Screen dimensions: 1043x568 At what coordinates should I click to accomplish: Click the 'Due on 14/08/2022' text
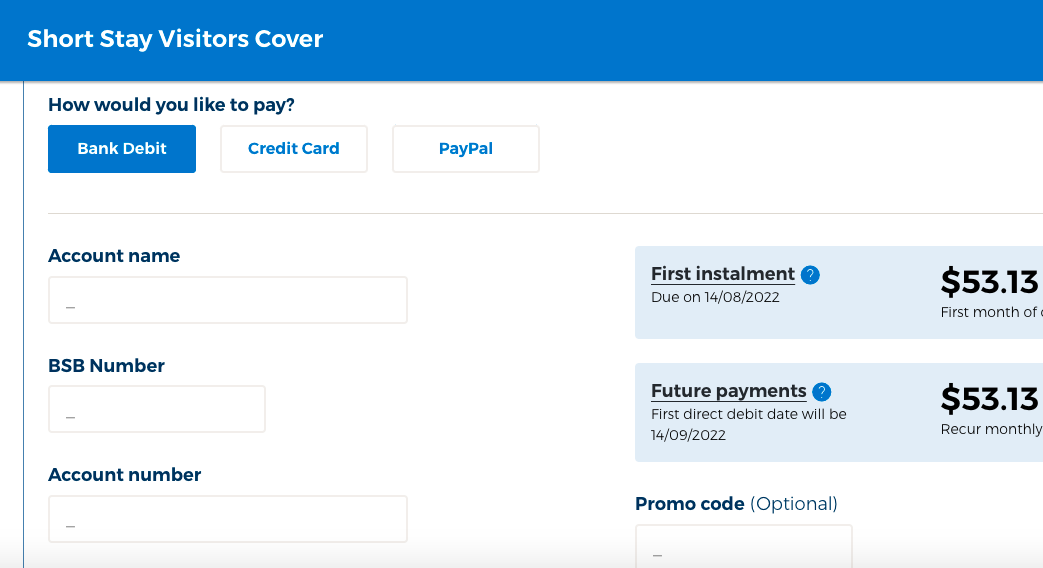pyautogui.click(x=715, y=297)
